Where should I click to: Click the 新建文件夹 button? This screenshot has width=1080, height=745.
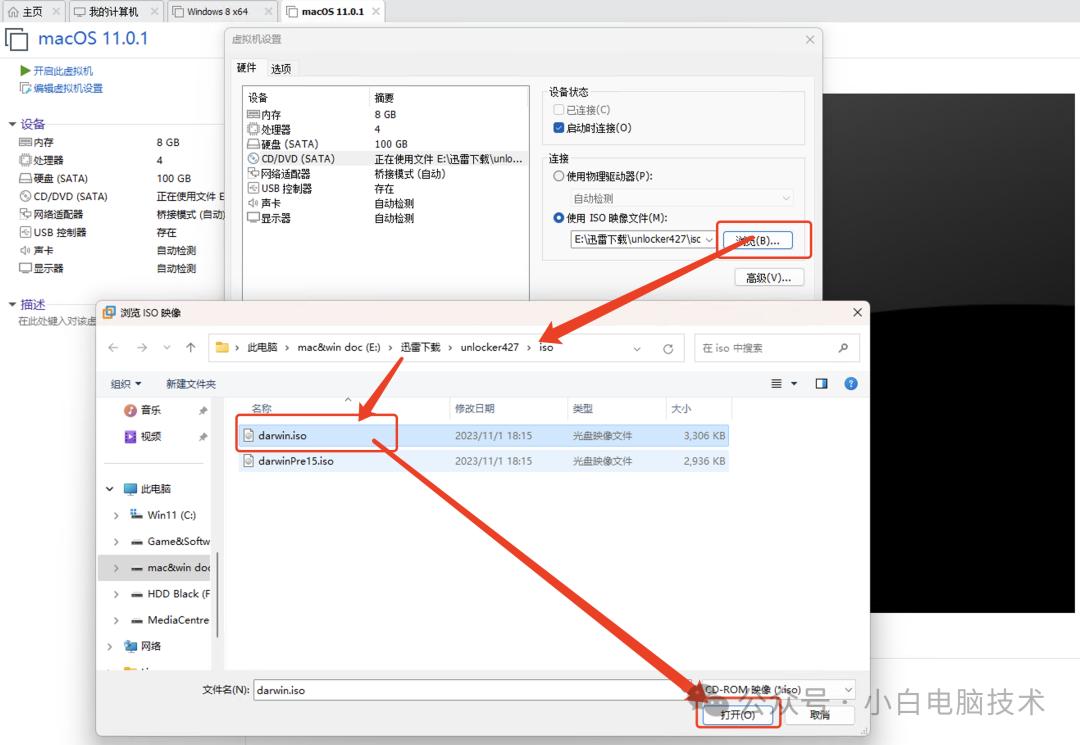(191, 383)
